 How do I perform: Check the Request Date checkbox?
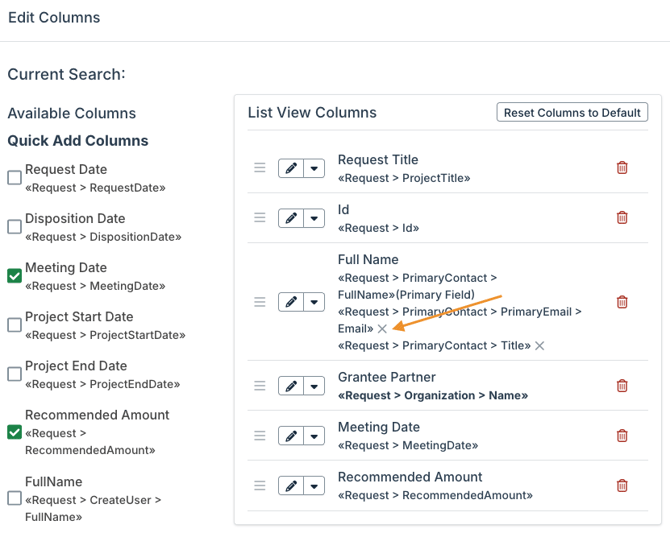point(14,178)
